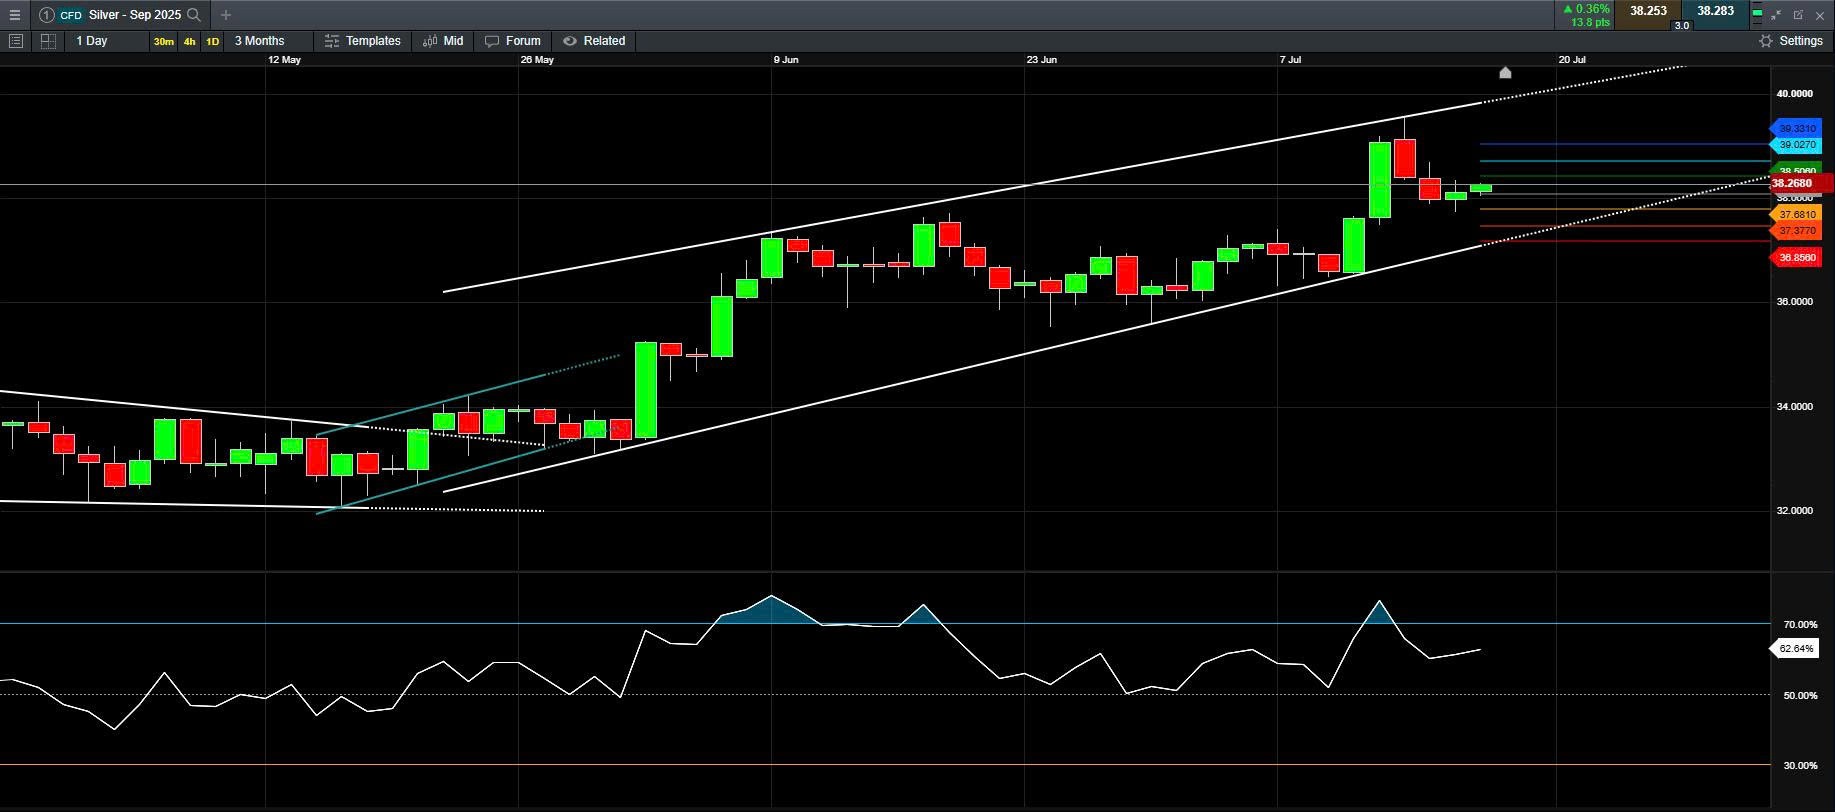Screen dimensions: 1835x812
Task: Click the 0.36% price change display
Action: click(1586, 9)
